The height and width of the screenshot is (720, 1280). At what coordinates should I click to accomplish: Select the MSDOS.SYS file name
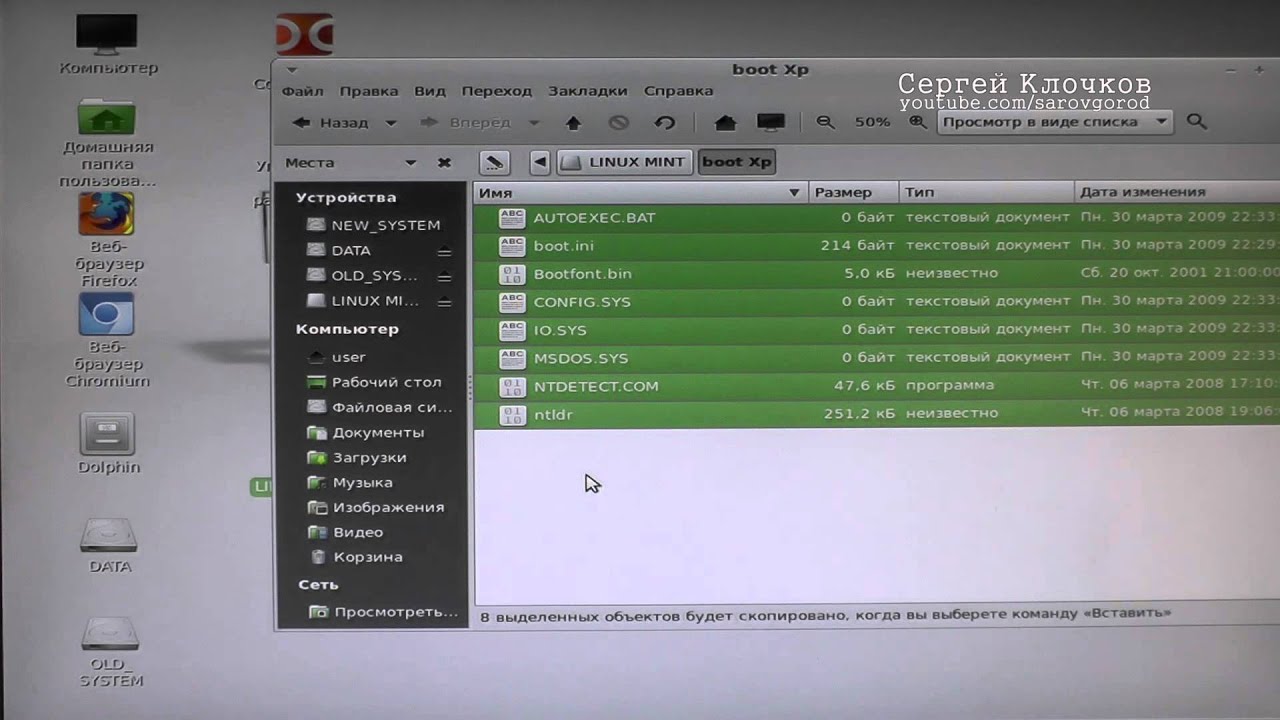point(581,358)
